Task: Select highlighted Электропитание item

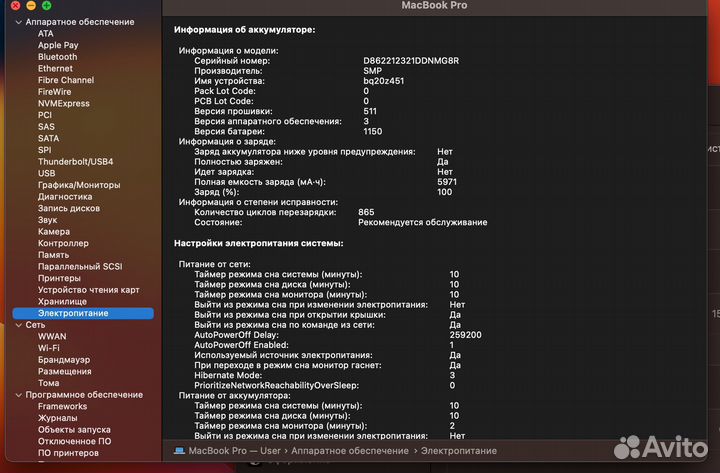Action: (83, 313)
